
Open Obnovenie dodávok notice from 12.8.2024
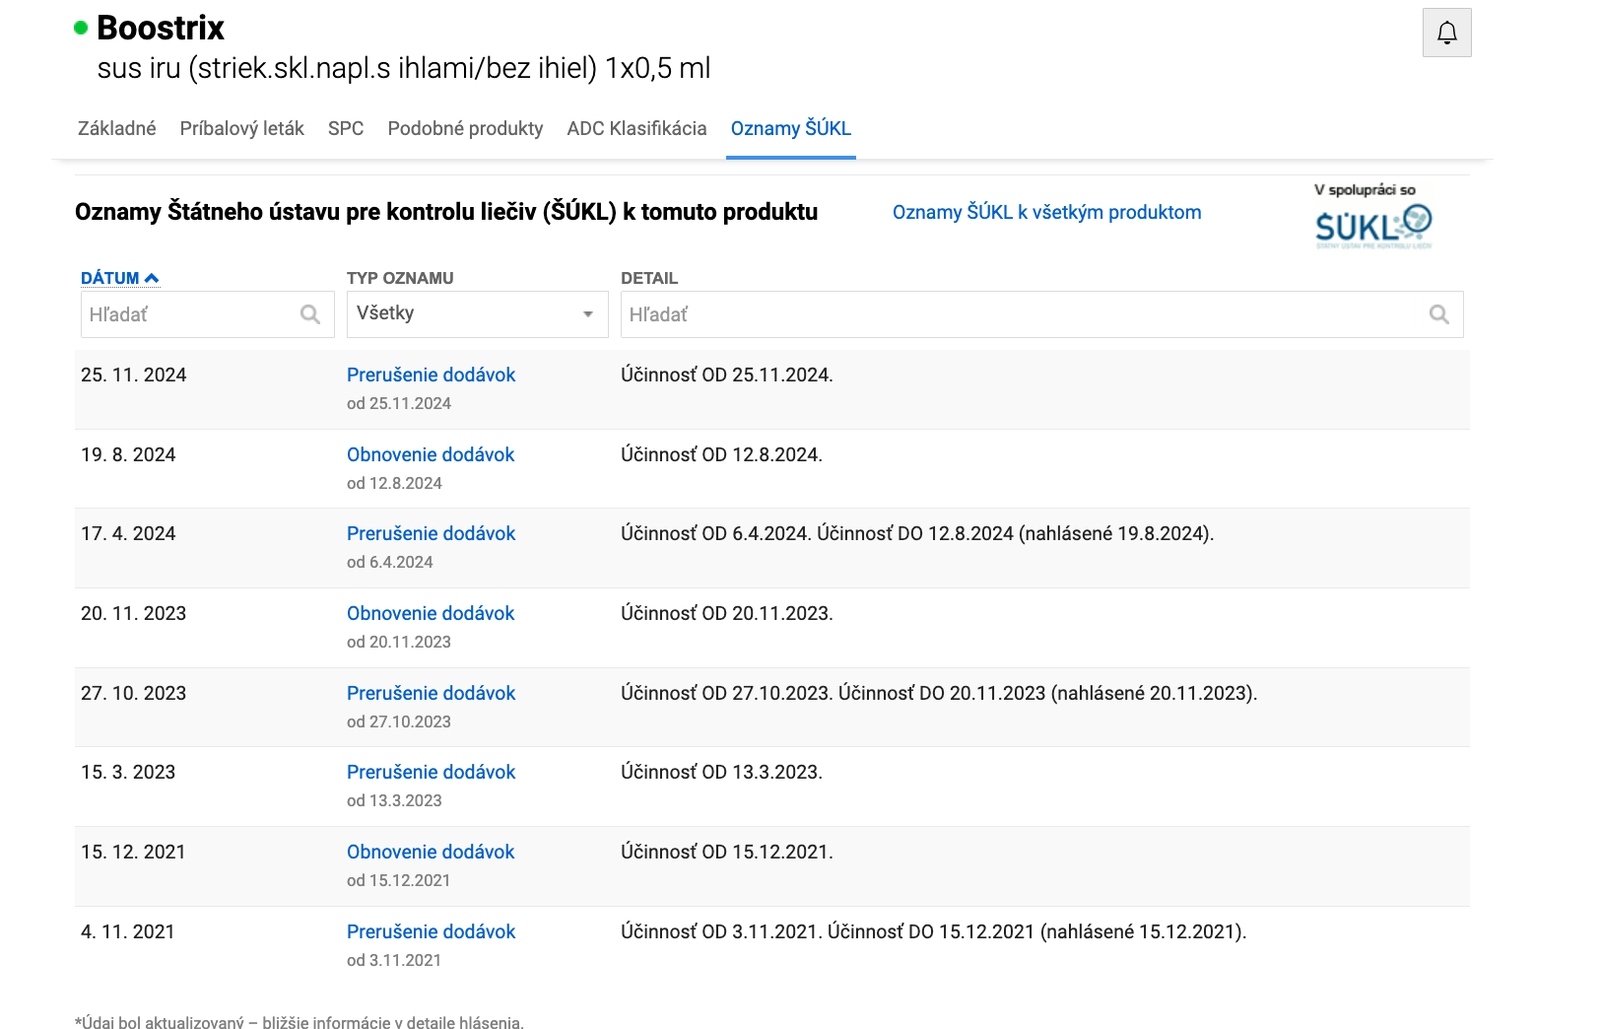point(430,455)
